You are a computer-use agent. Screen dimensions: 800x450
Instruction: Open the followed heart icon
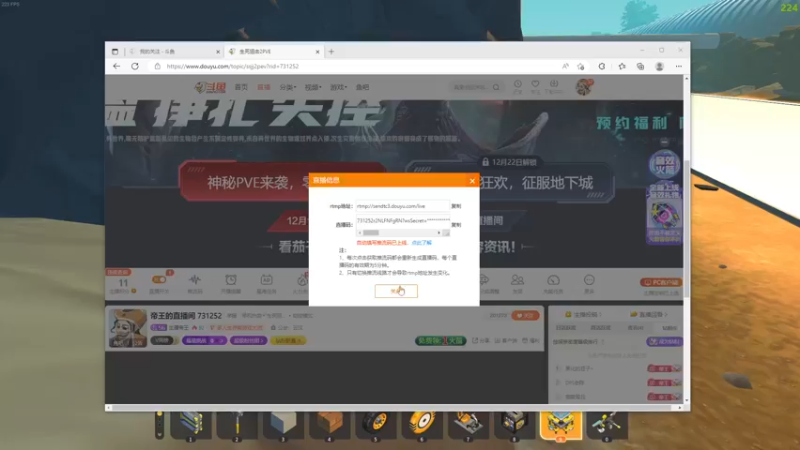click(535, 86)
